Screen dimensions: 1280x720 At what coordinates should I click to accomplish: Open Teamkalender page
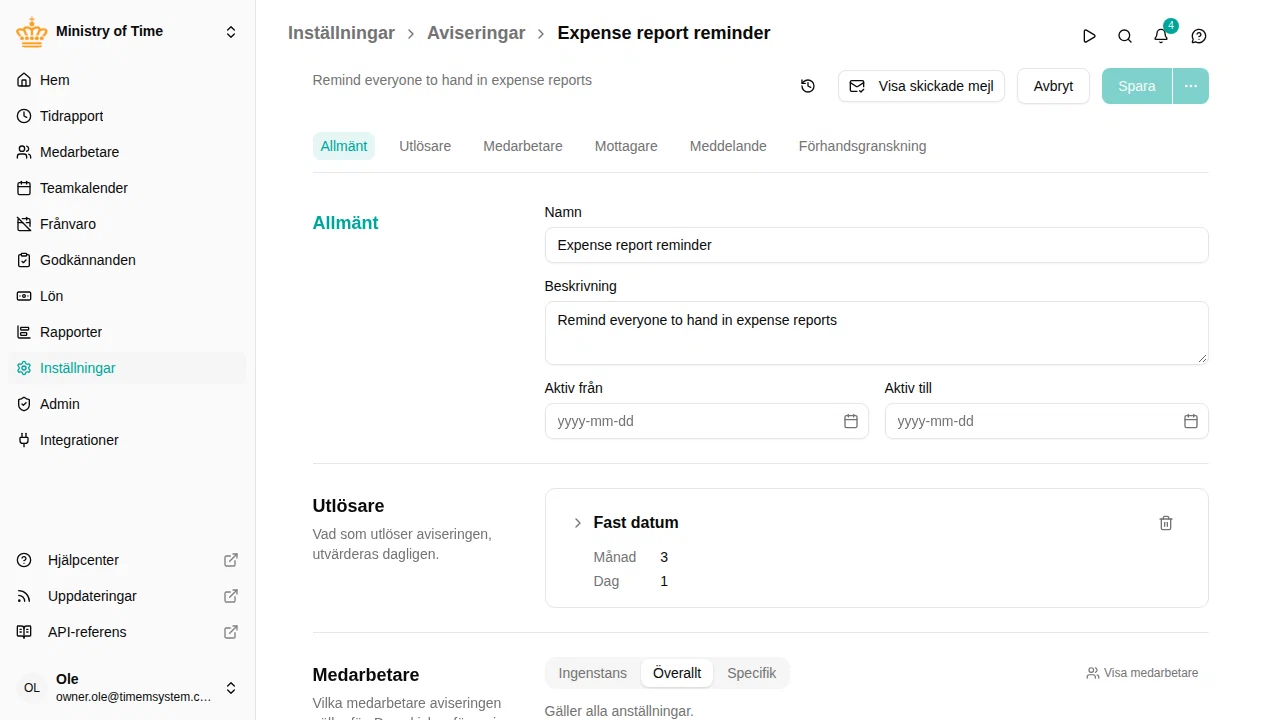coord(127,188)
